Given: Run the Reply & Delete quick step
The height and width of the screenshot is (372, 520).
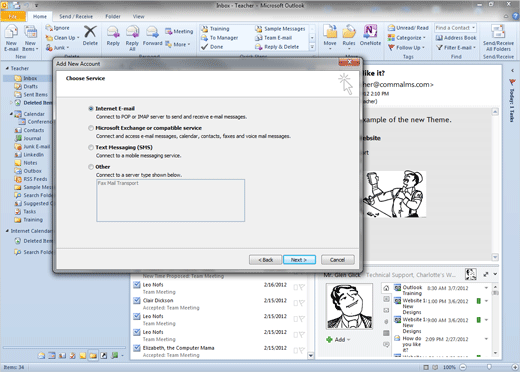Looking at the screenshot, I should click(277, 47).
